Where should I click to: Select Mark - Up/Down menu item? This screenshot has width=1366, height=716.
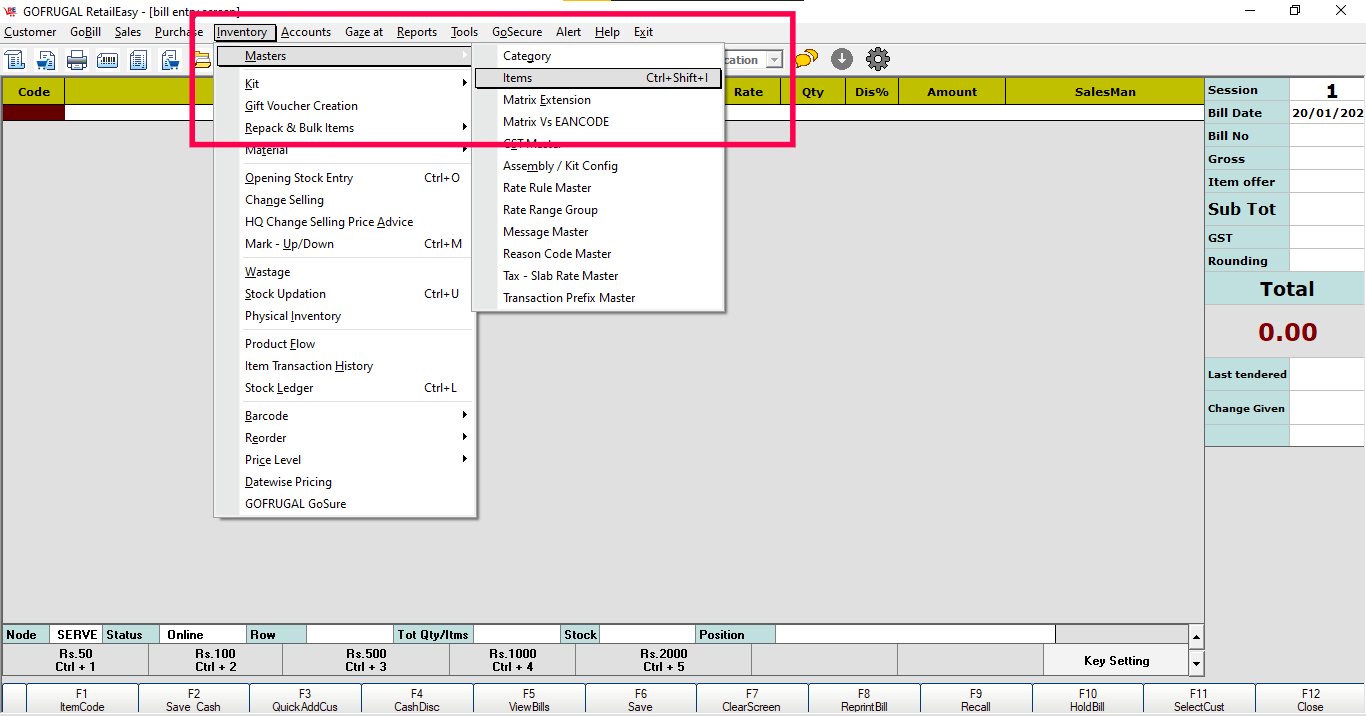click(x=345, y=244)
